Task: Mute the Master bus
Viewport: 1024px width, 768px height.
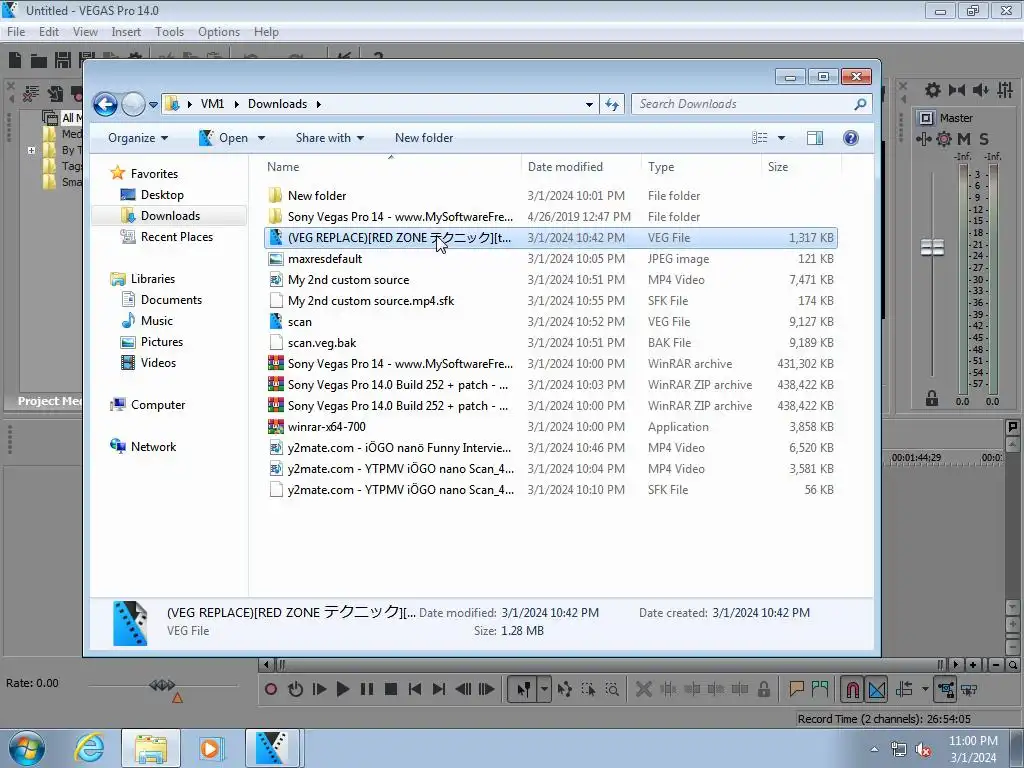Action: (x=964, y=138)
